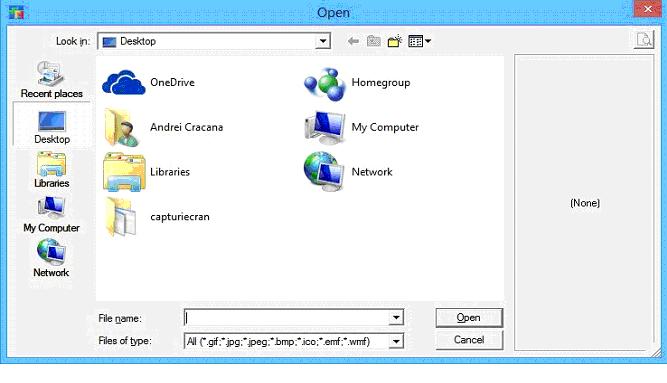Select the OneDrive cloud icon in file list
Screen dimensions: 667x383
124,83
